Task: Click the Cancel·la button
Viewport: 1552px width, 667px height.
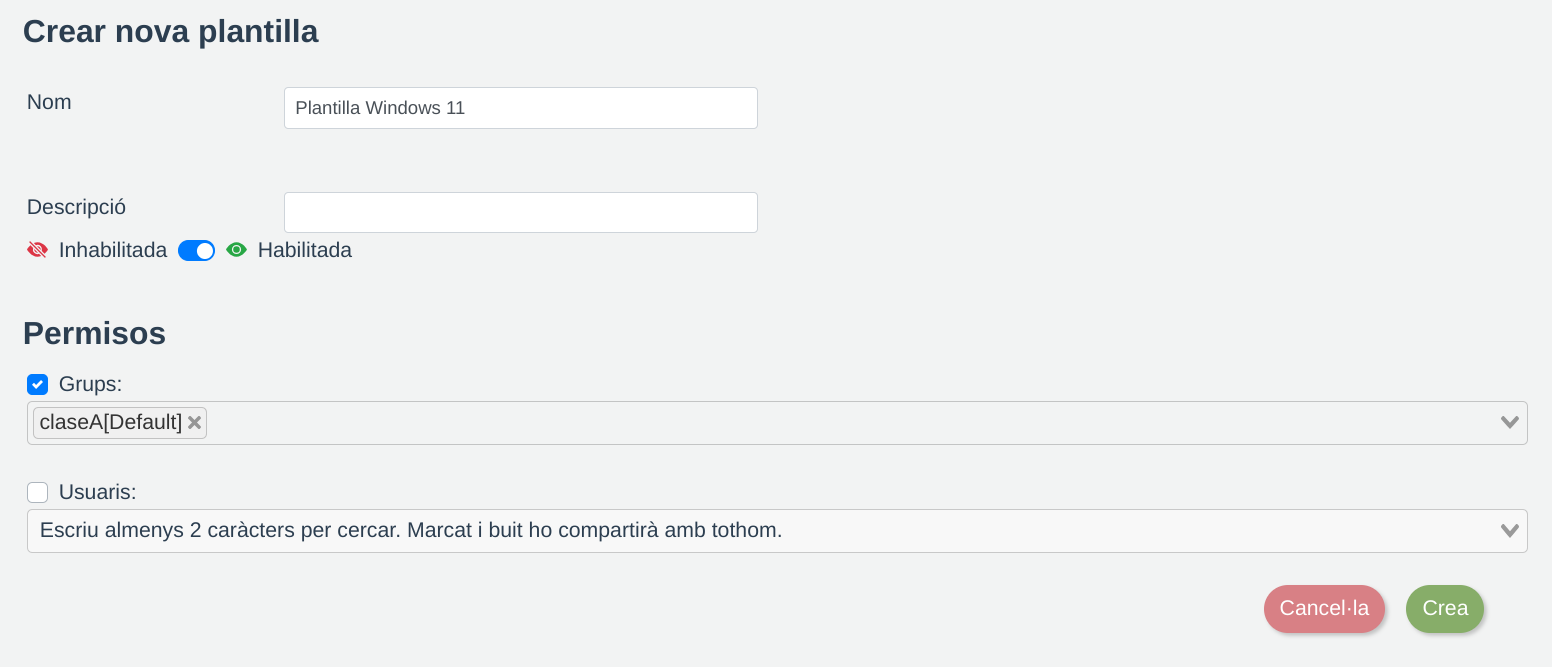Action: [x=1324, y=609]
